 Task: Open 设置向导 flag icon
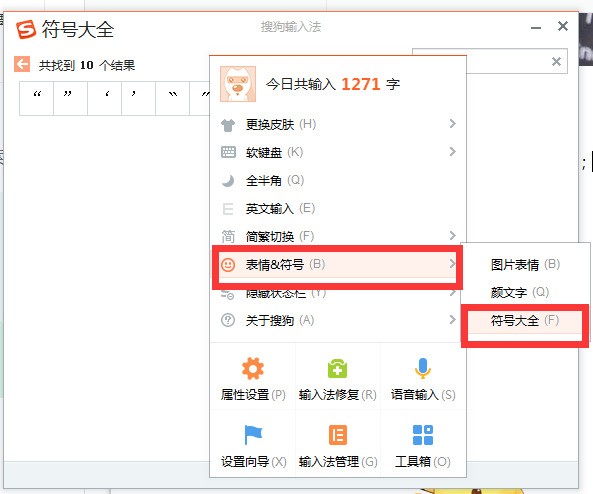coord(253,435)
